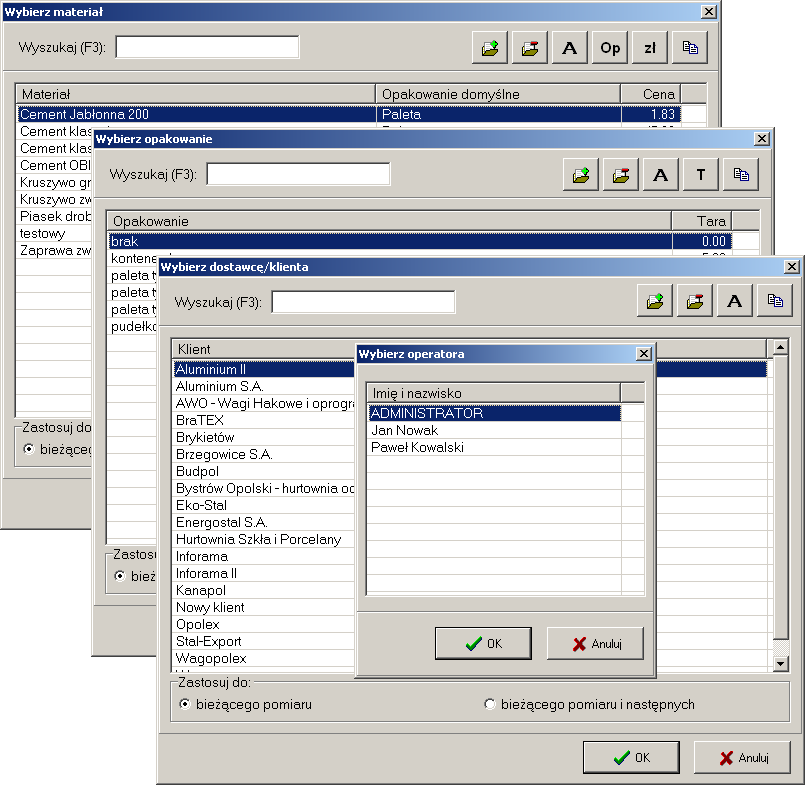Click Anuluj in Wybierz dostawcę/klienta window
This screenshot has width=806, height=786.
[x=742, y=757]
